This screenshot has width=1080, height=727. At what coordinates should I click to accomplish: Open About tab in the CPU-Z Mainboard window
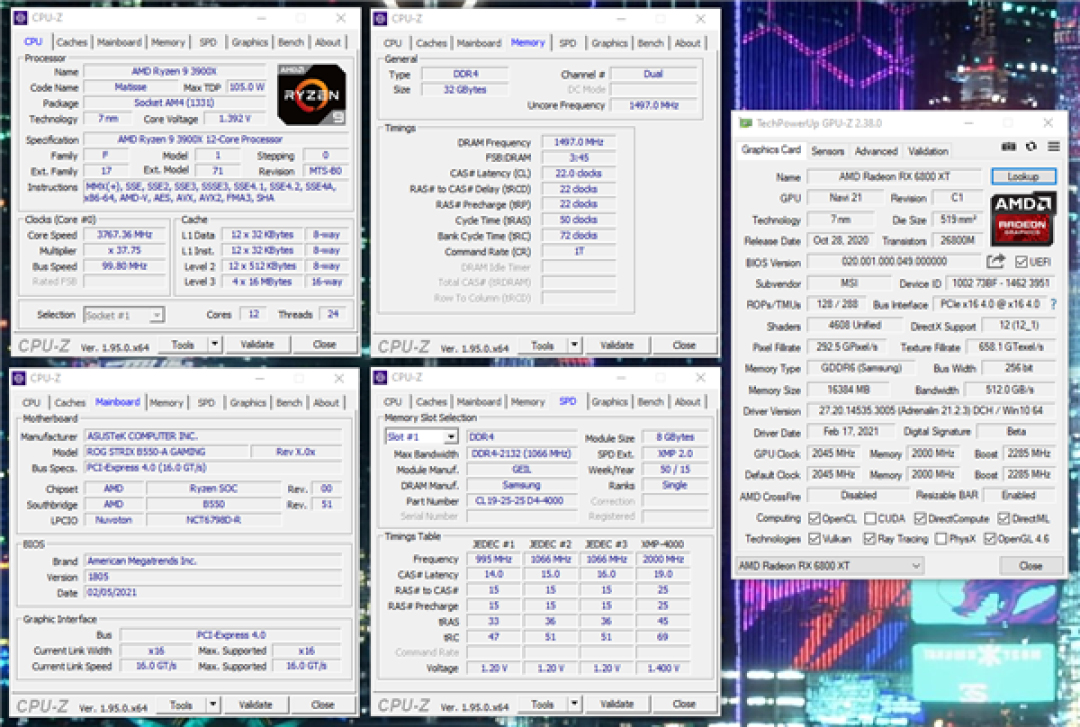point(326,402)
